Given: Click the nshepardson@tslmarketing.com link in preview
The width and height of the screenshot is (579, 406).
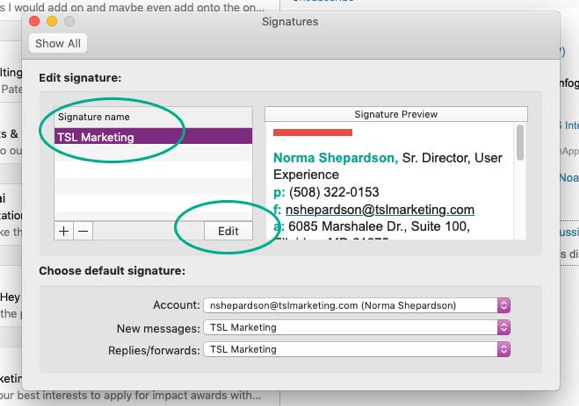Looking at the screenshot, I should [380, 209].
